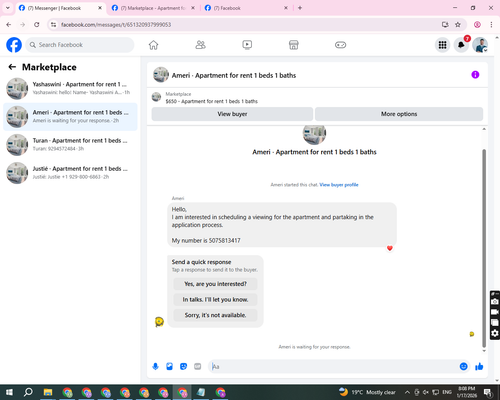Click the chat header avatar of Ameri
Image resolution: width=500 pixels, height=400 pixels.
tap(161, 75)
